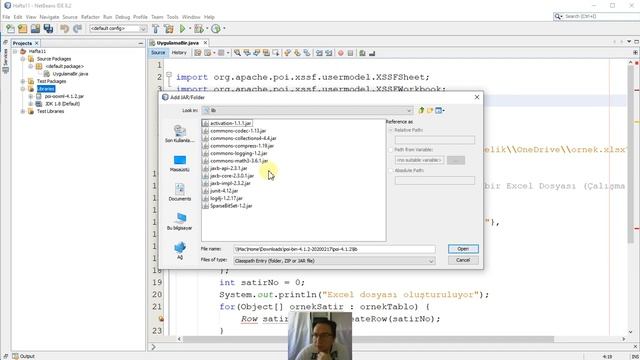Create a new folder in the dialog
The image size is (640, 360).
[x=430, y=110]
